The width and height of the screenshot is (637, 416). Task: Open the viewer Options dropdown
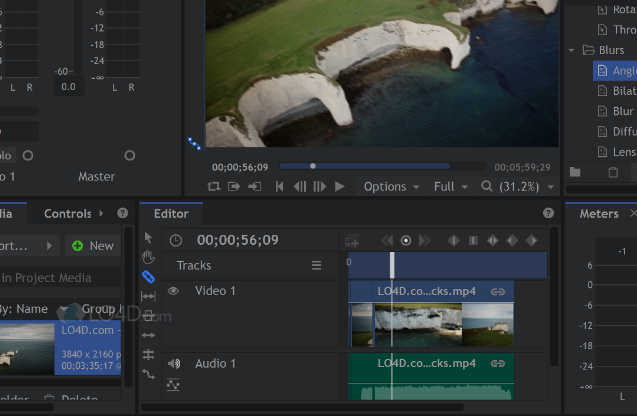pos(391,186)
